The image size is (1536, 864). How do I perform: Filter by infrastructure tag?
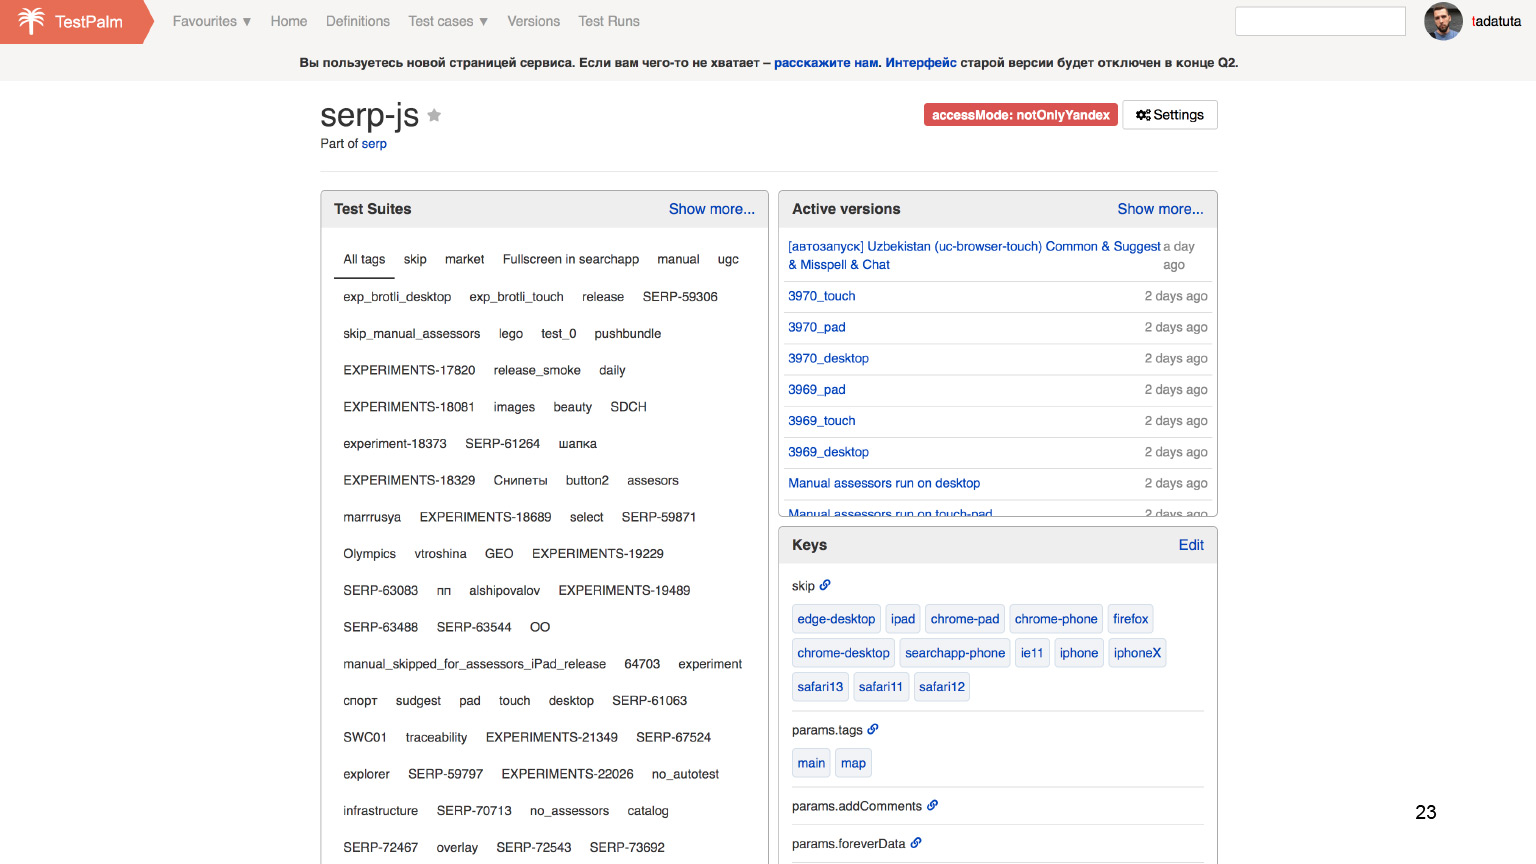point(381,811)
